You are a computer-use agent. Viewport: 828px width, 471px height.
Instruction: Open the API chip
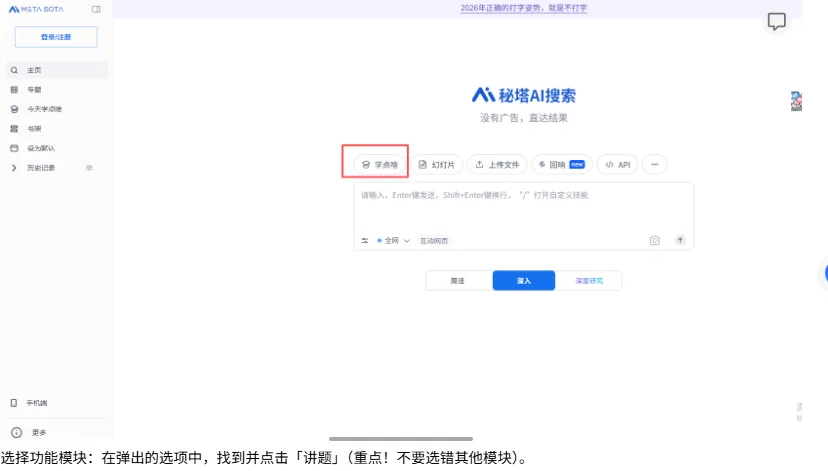point(617,165)
